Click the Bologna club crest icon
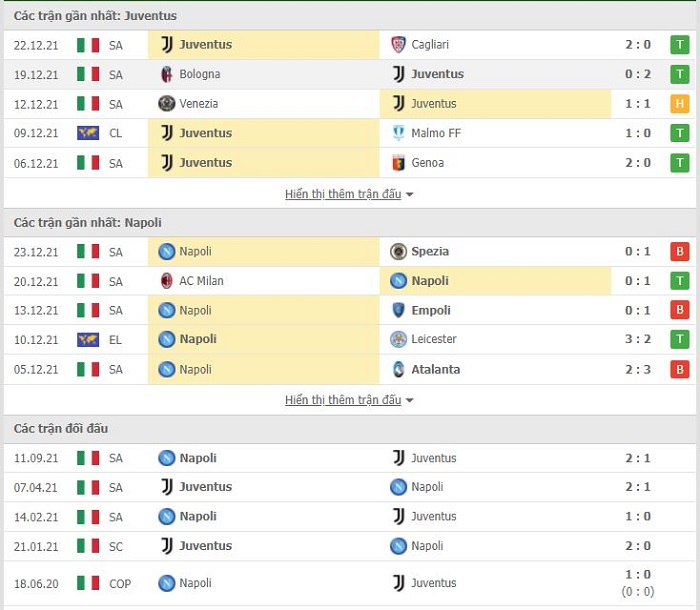This screenshot has width=700, height=610. click(167, 74)
